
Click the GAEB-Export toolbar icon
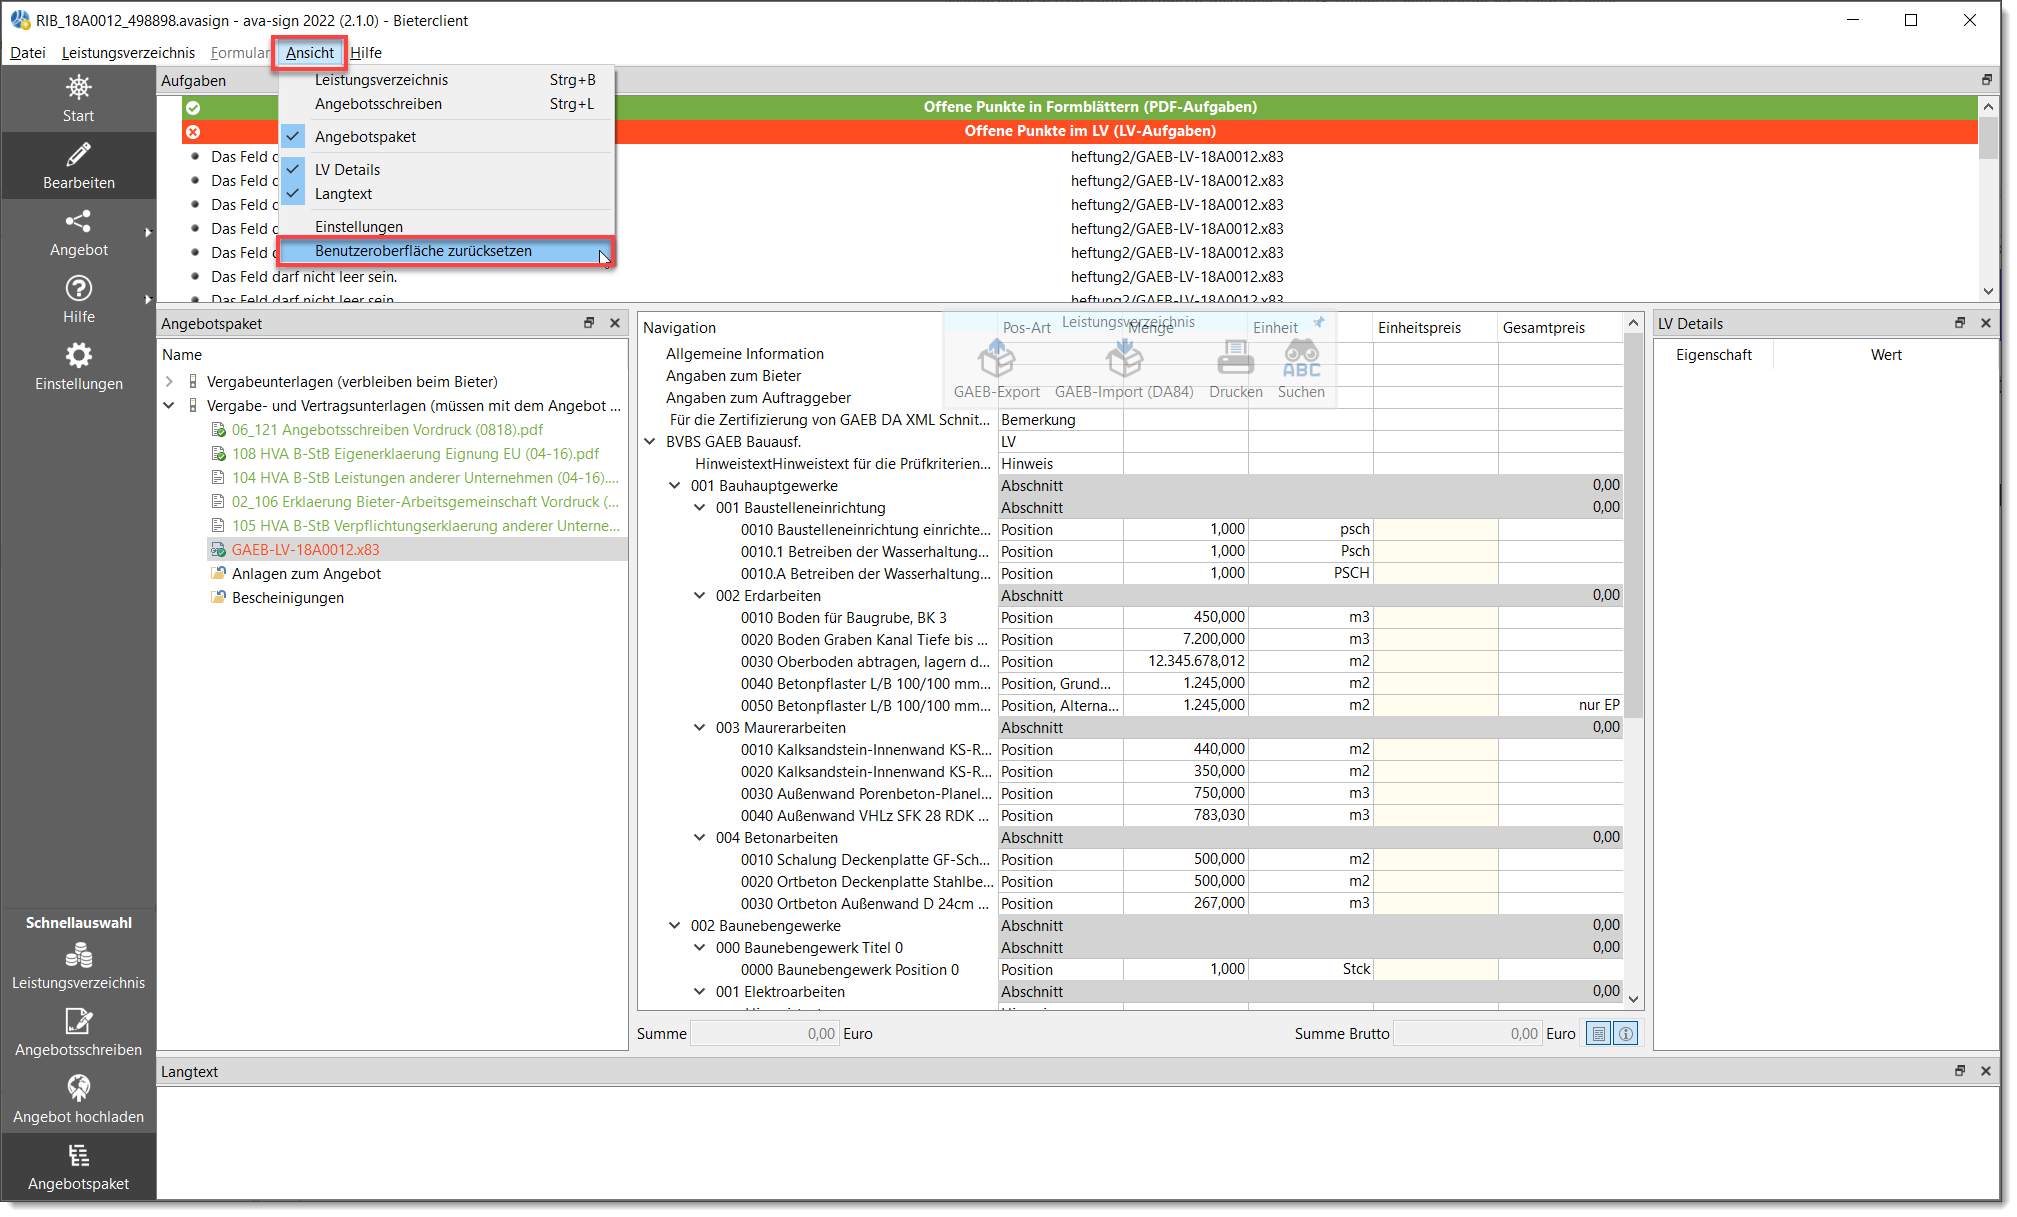click(996, 357)
